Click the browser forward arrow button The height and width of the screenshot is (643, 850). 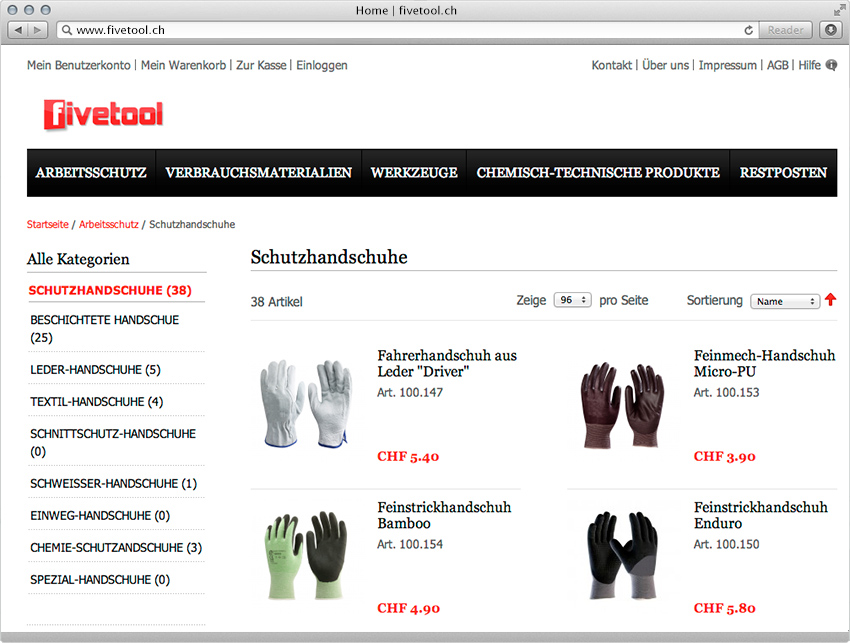click(37, 30)
